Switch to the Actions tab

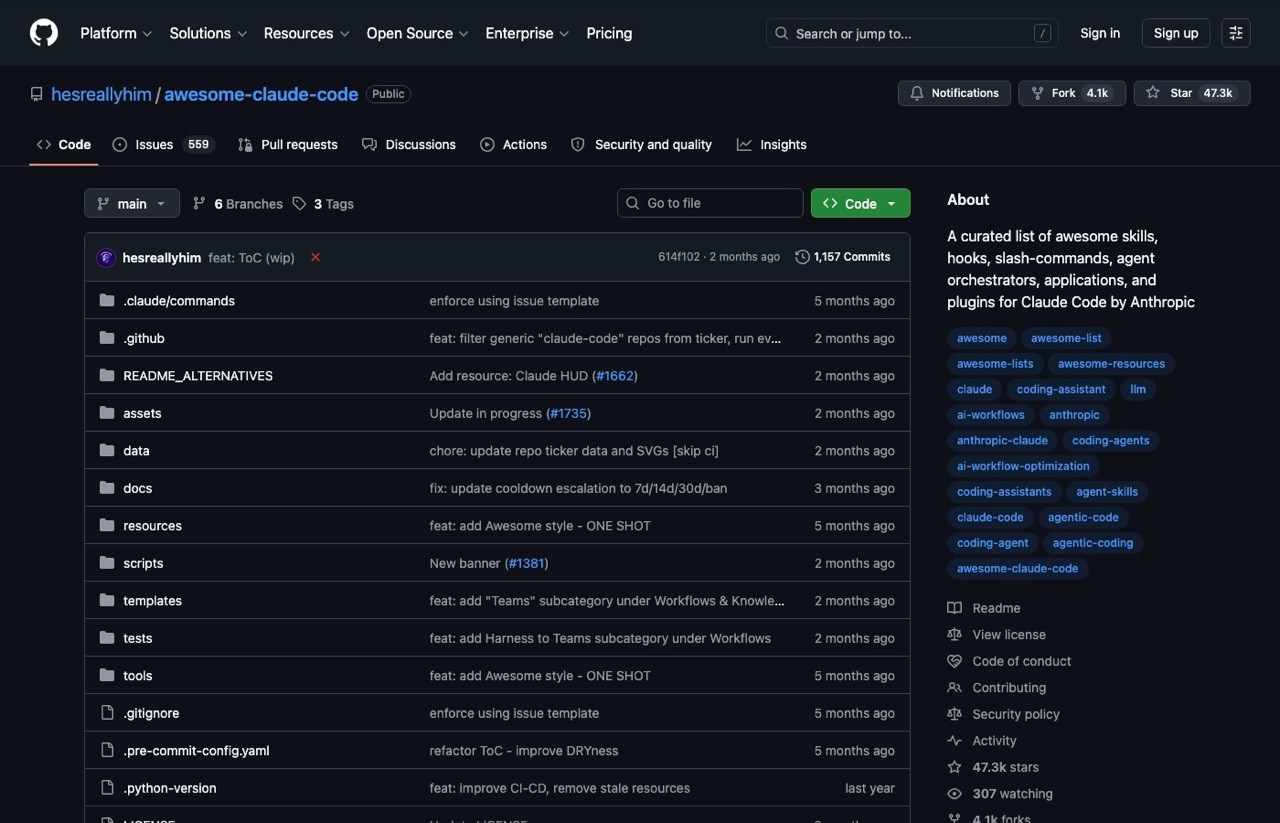pyautogui.click(x=513, y=145)
